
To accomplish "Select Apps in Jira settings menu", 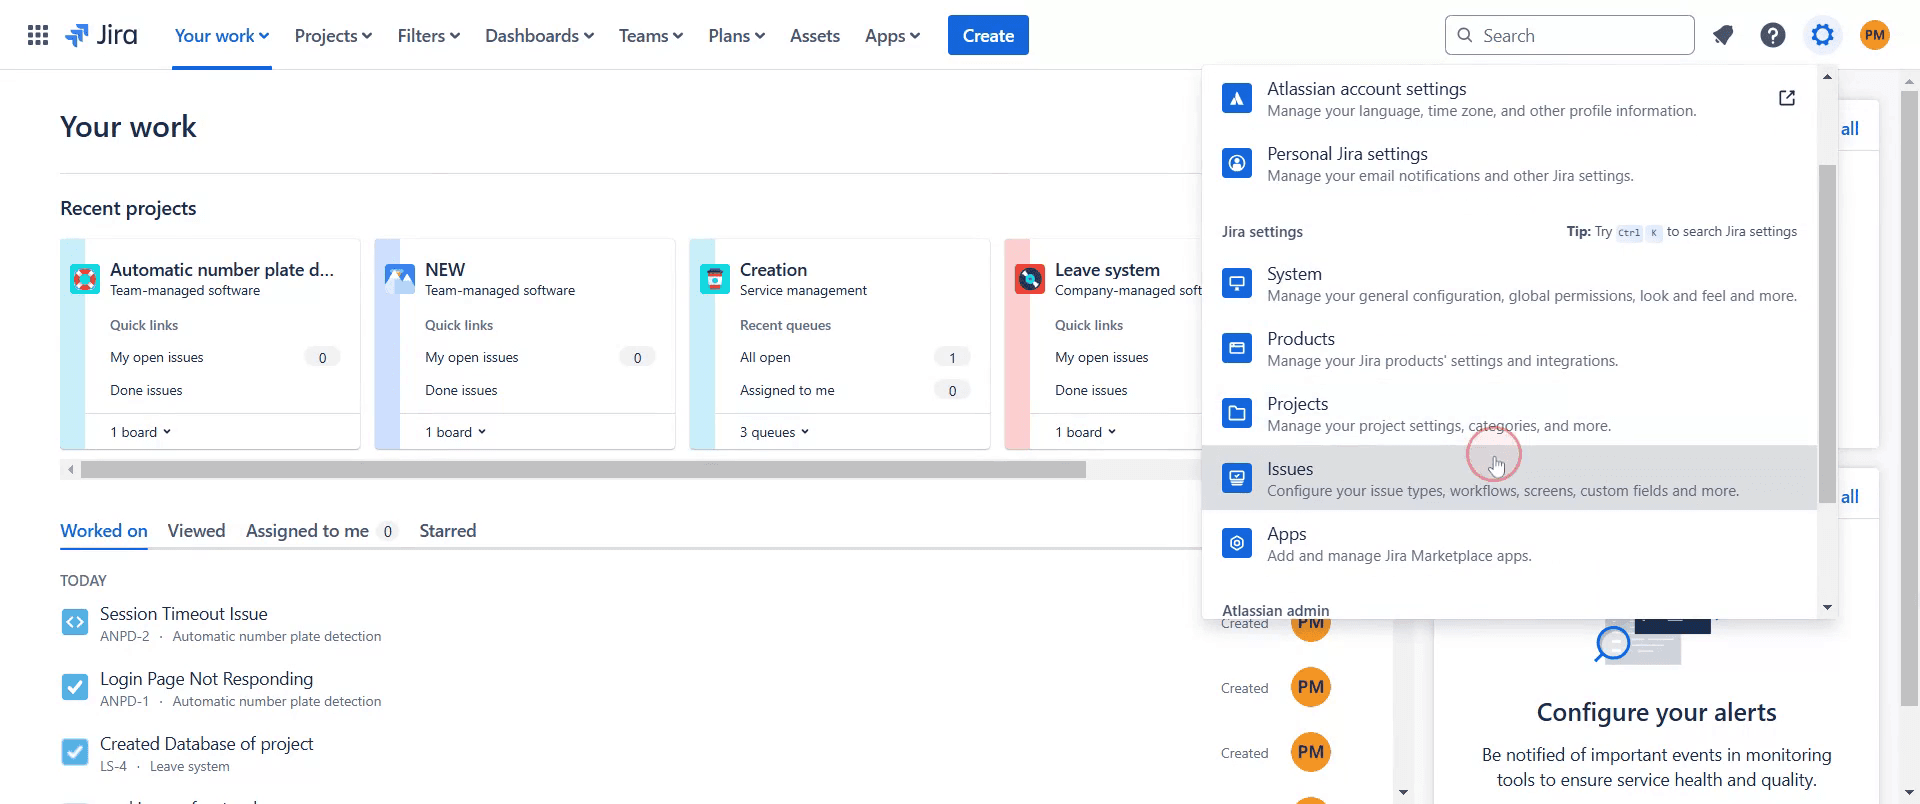I will 1509,543.
